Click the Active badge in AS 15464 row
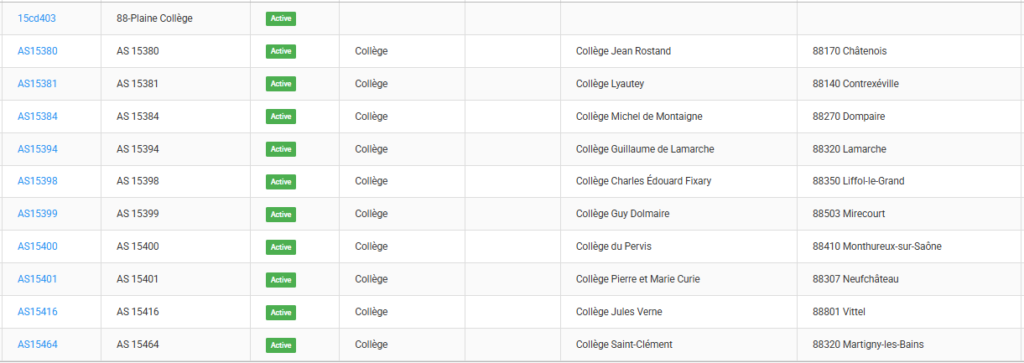 click(281, 345)
